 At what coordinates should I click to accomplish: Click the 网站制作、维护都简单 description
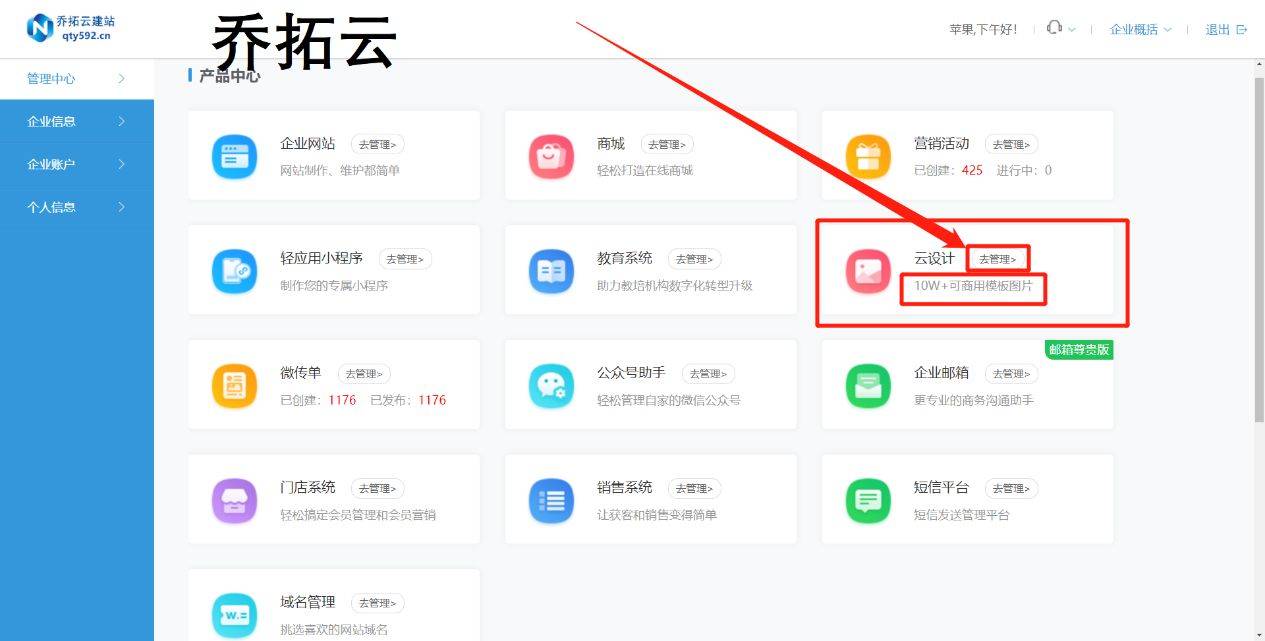[340, 171]
